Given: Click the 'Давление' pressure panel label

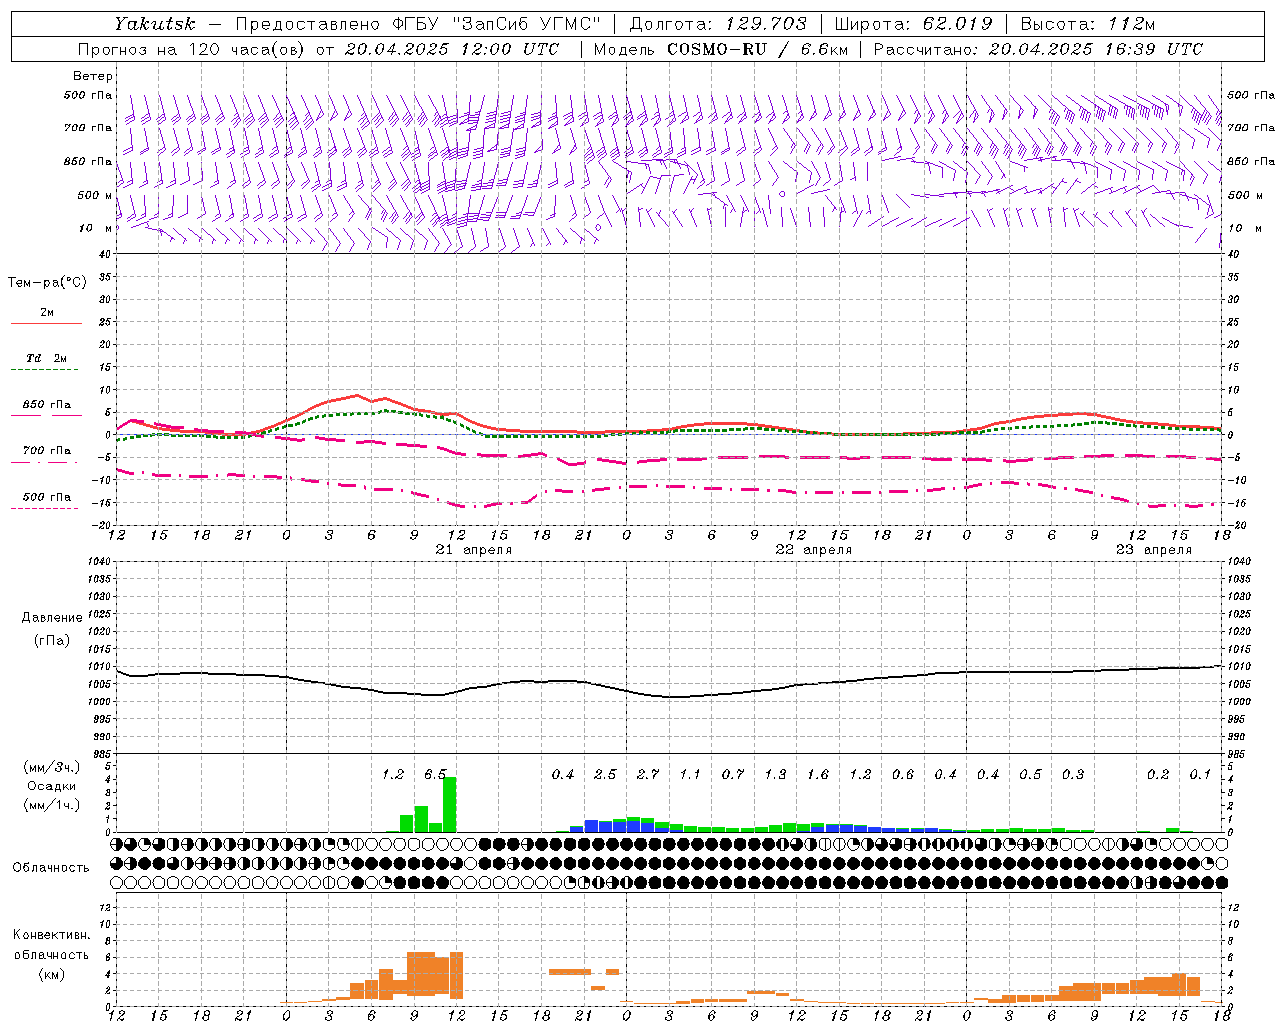Looking at the screenshot, I should [x=52, y=618].
